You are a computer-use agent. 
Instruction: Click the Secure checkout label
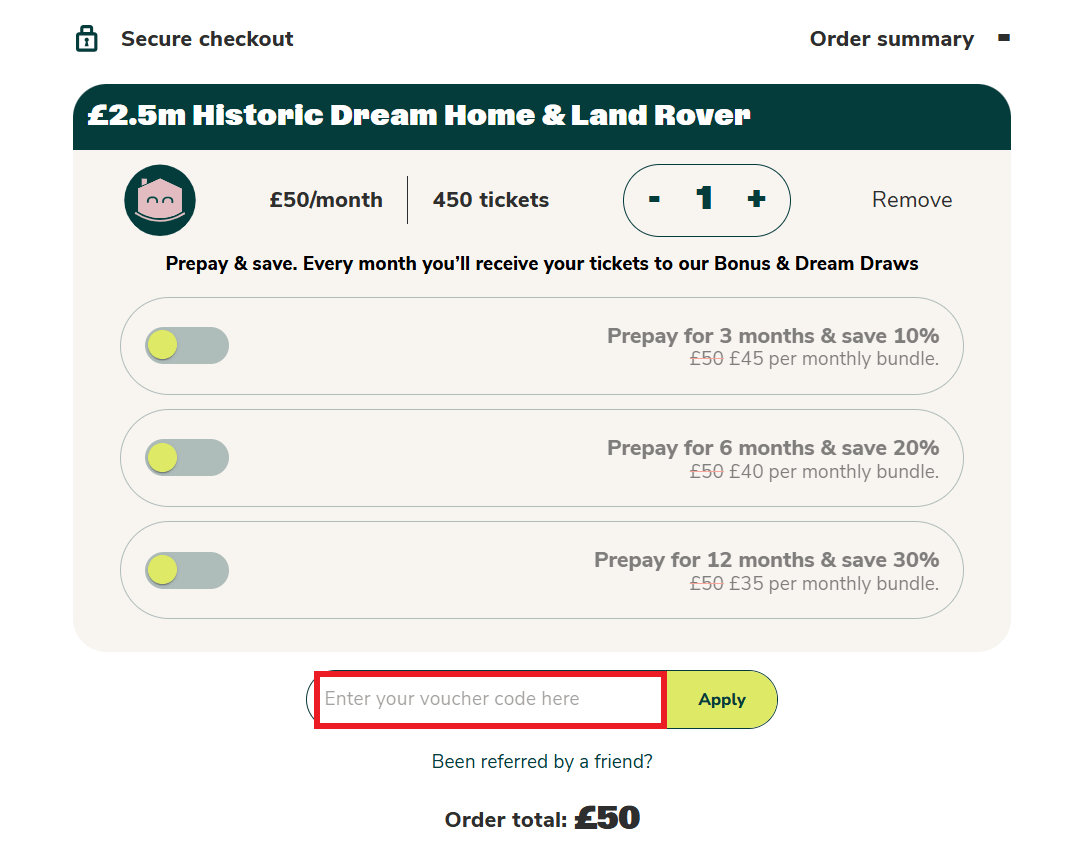point(207,39)
